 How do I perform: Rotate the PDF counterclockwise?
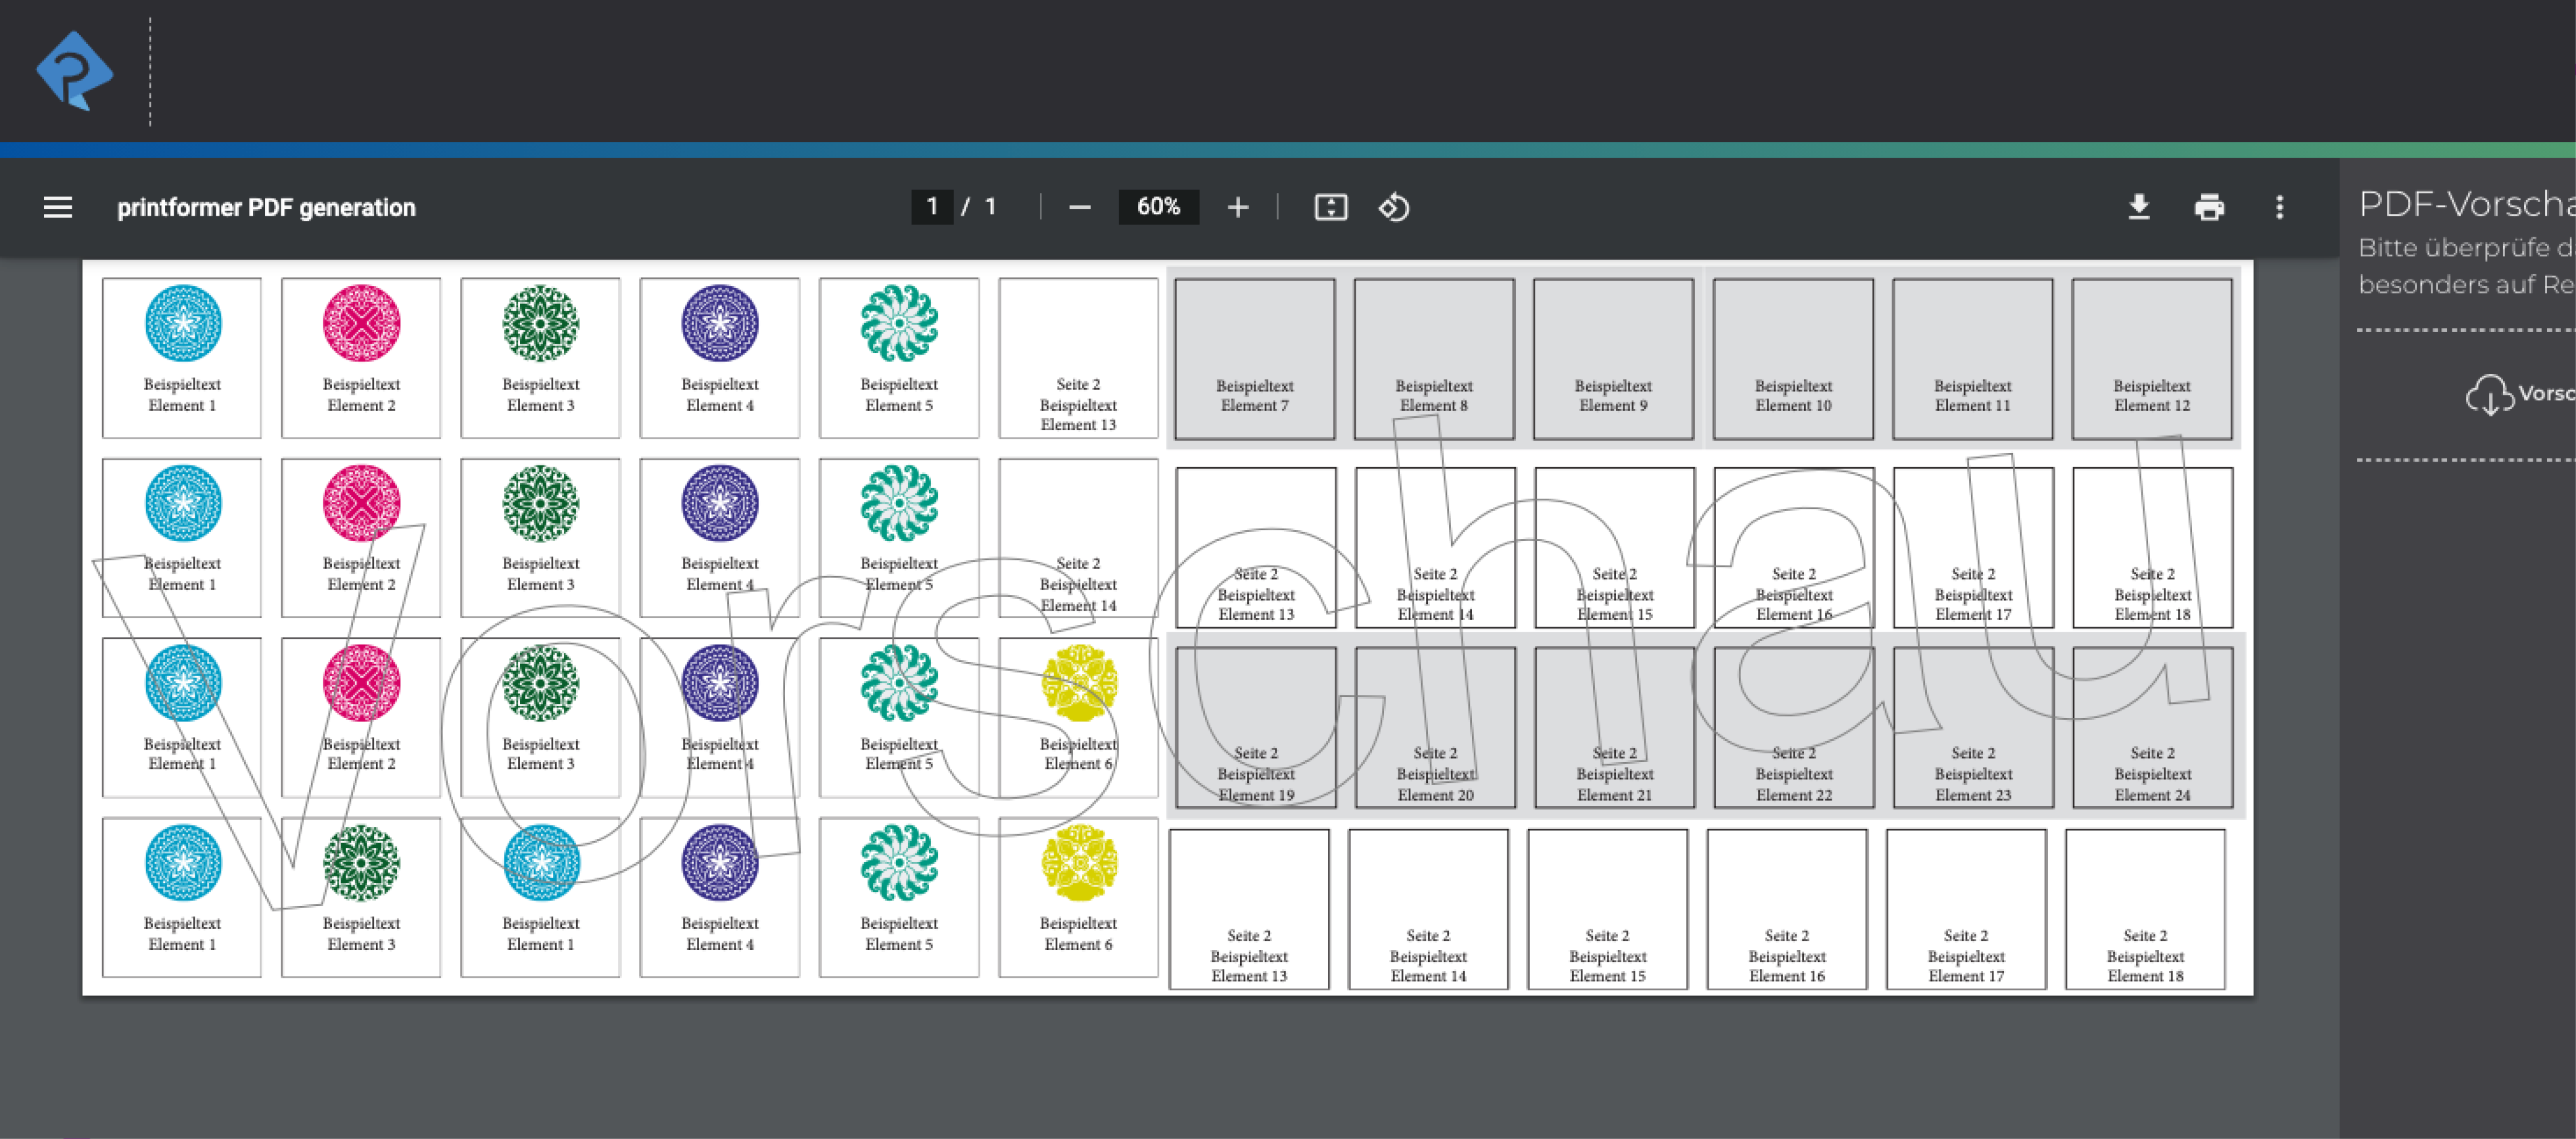tap(1394, 207)
